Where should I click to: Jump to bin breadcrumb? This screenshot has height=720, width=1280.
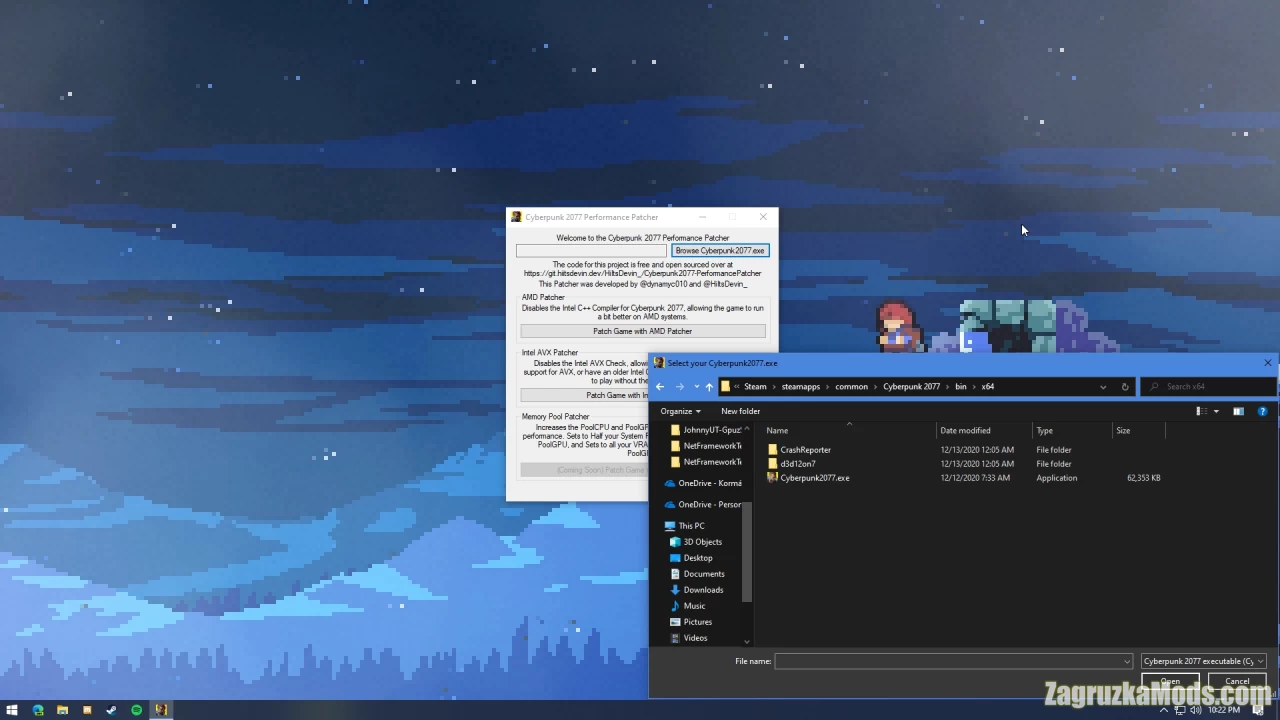point(961,387)
